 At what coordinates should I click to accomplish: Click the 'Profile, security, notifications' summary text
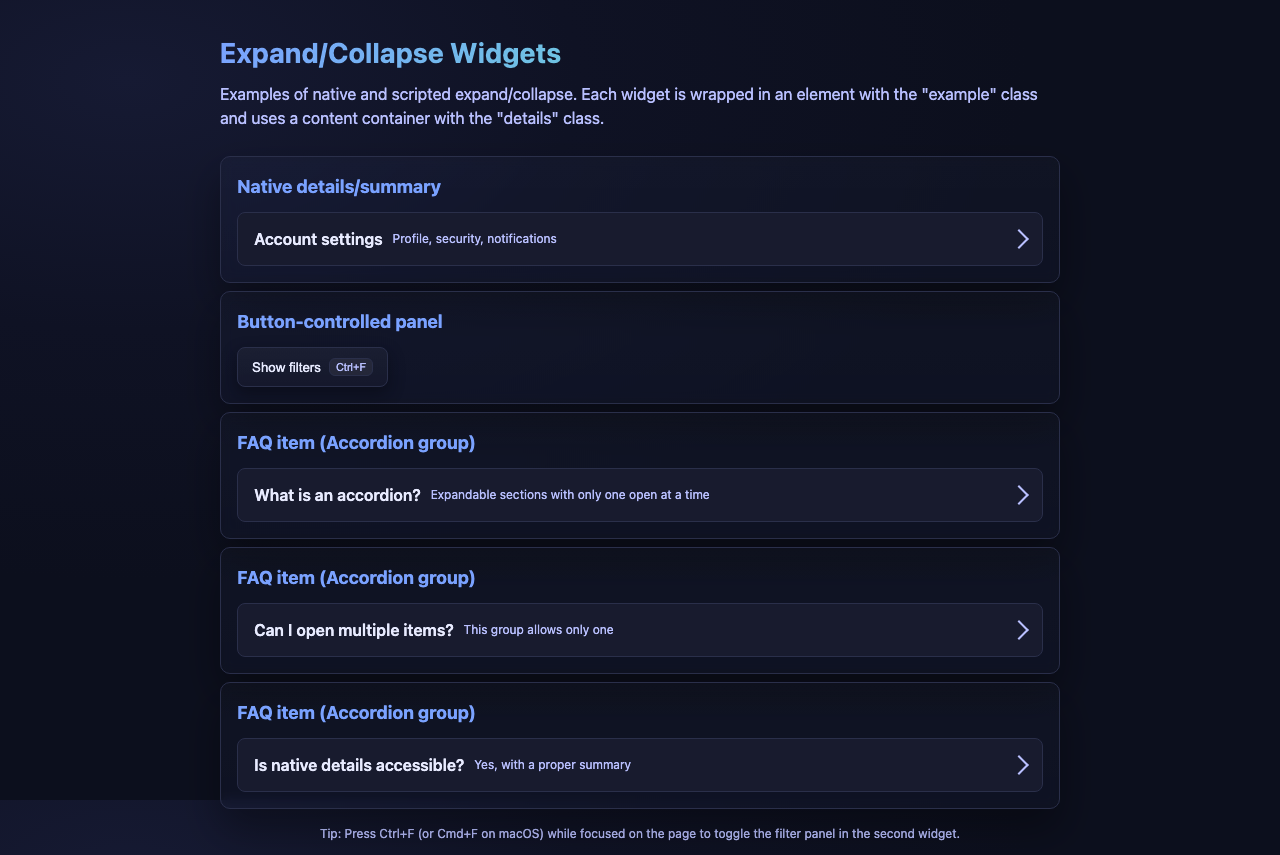474,239
